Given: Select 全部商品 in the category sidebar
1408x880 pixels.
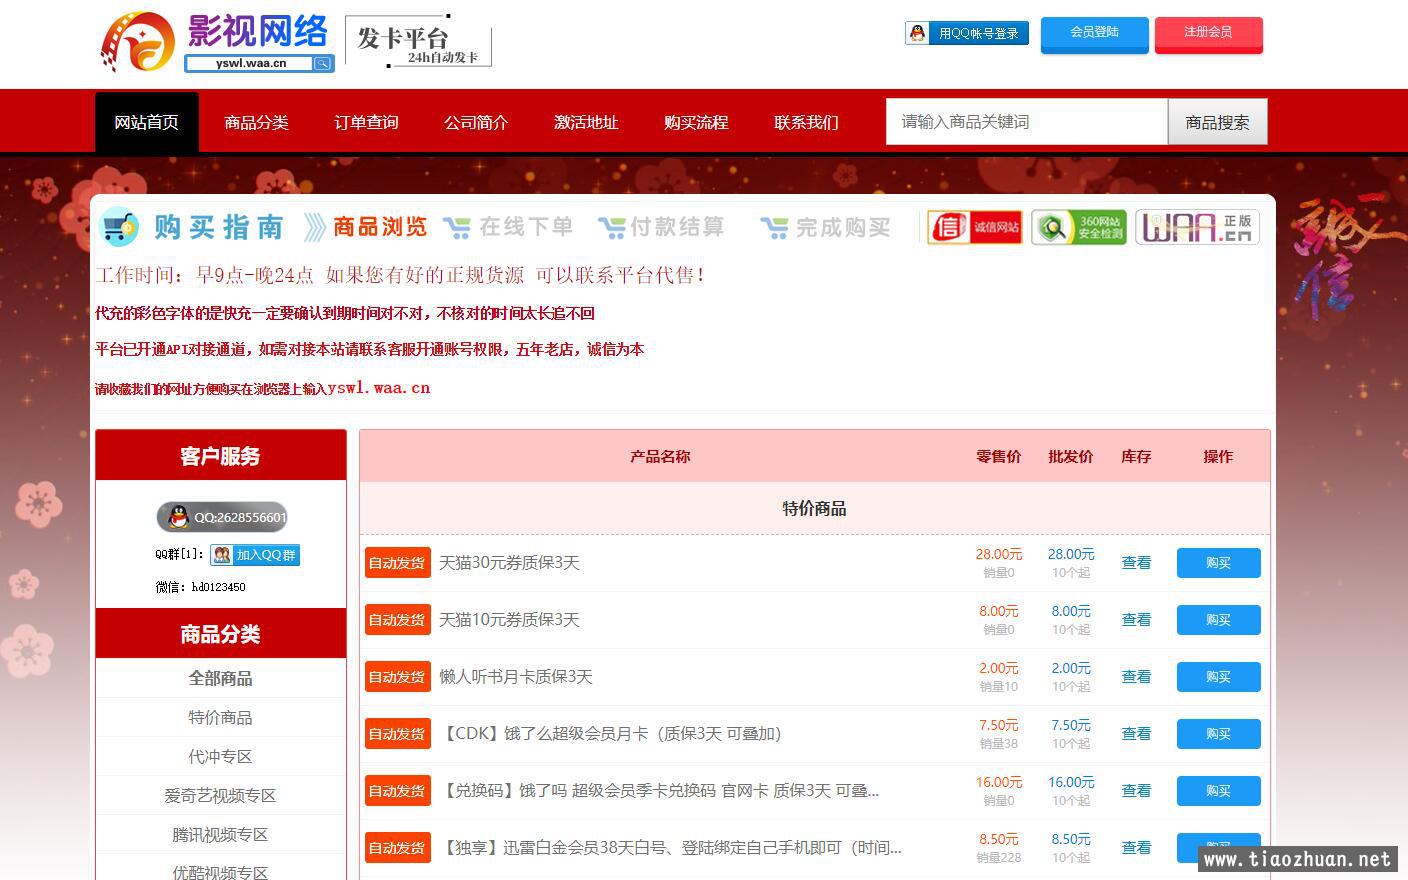Looking at the screenshot, I should (x=220, y=678).
